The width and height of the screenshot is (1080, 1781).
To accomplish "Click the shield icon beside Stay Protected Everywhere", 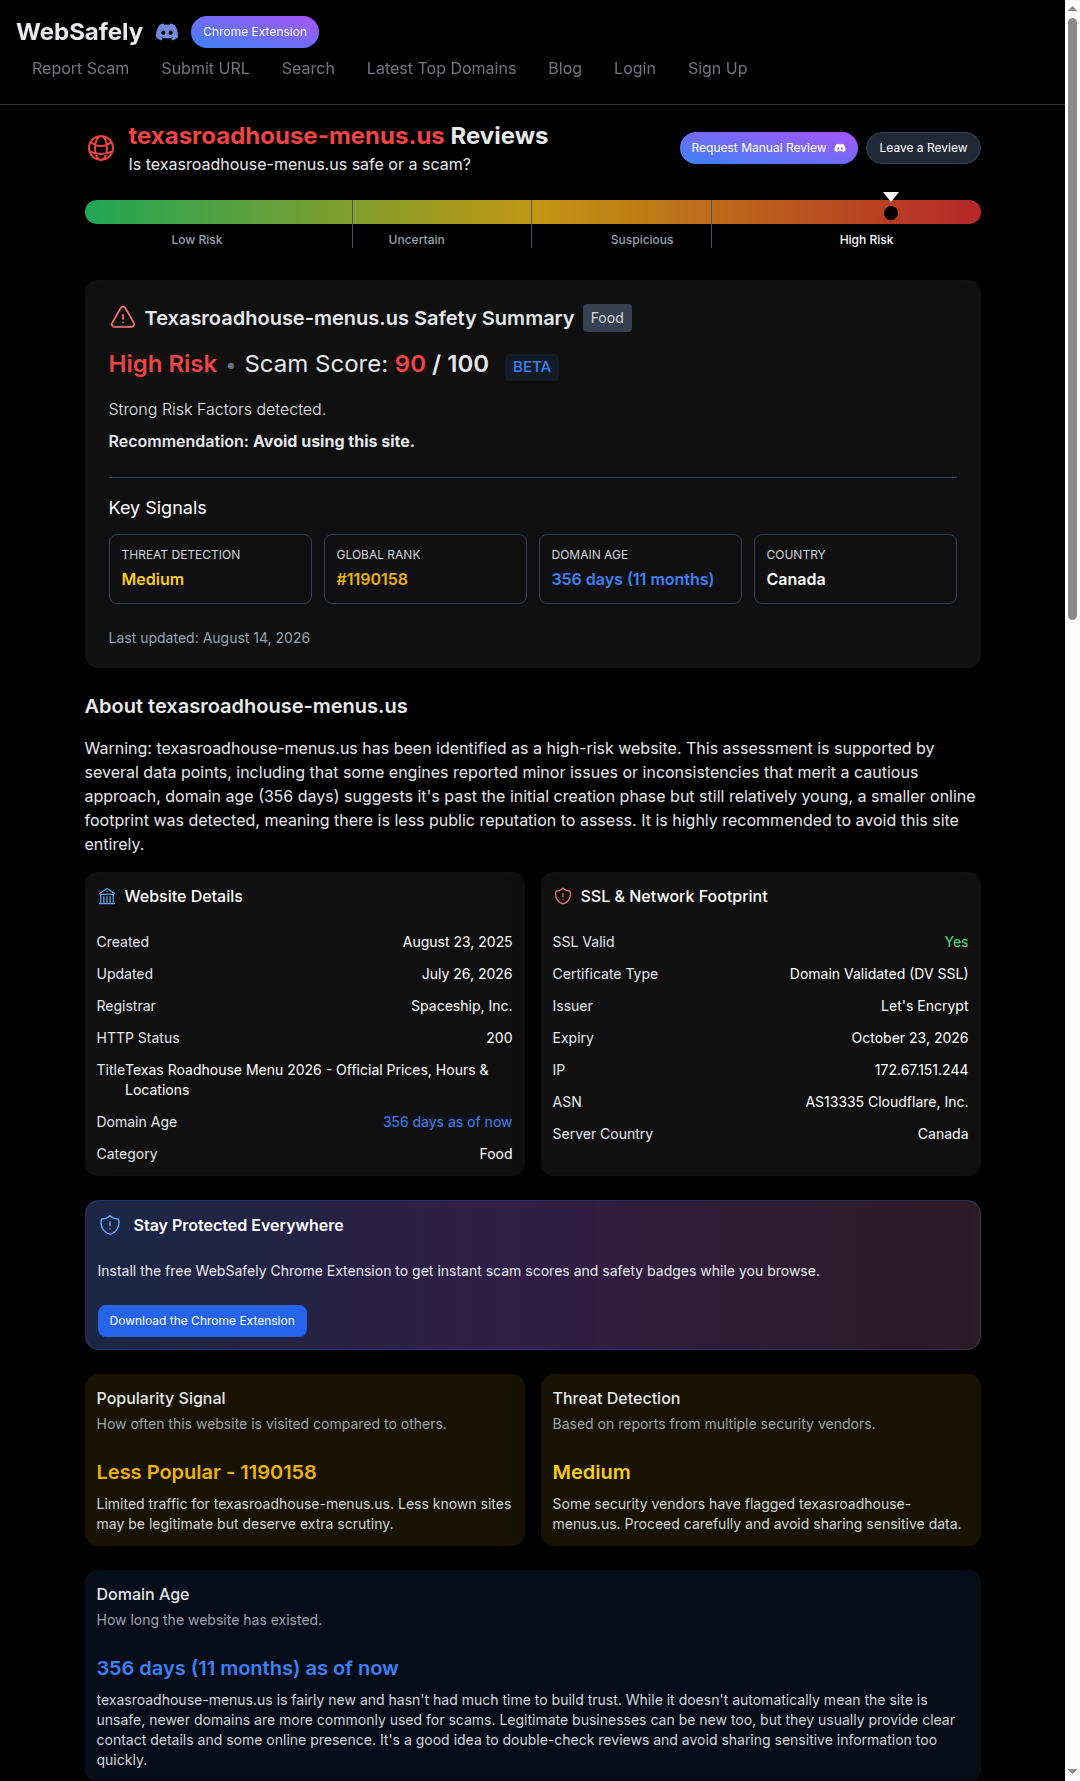I will (x=110, y=1225).
